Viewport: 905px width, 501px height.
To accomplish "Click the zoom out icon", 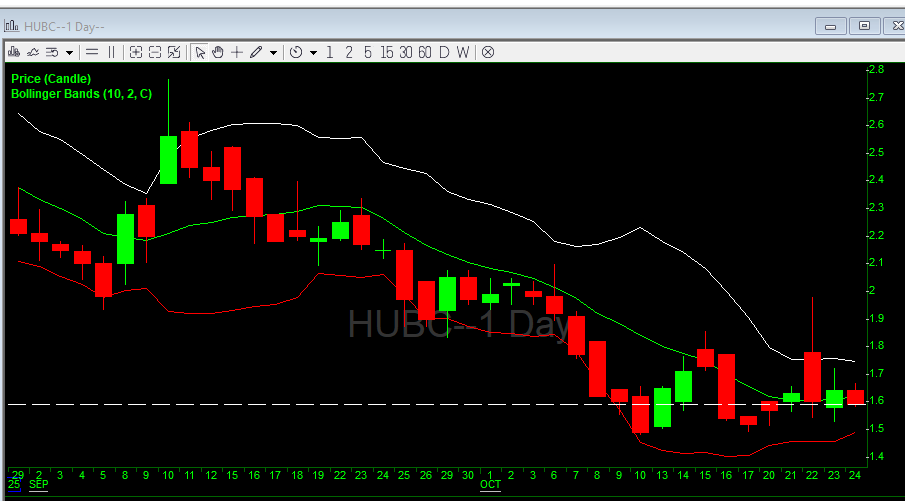I will [156, 52].
